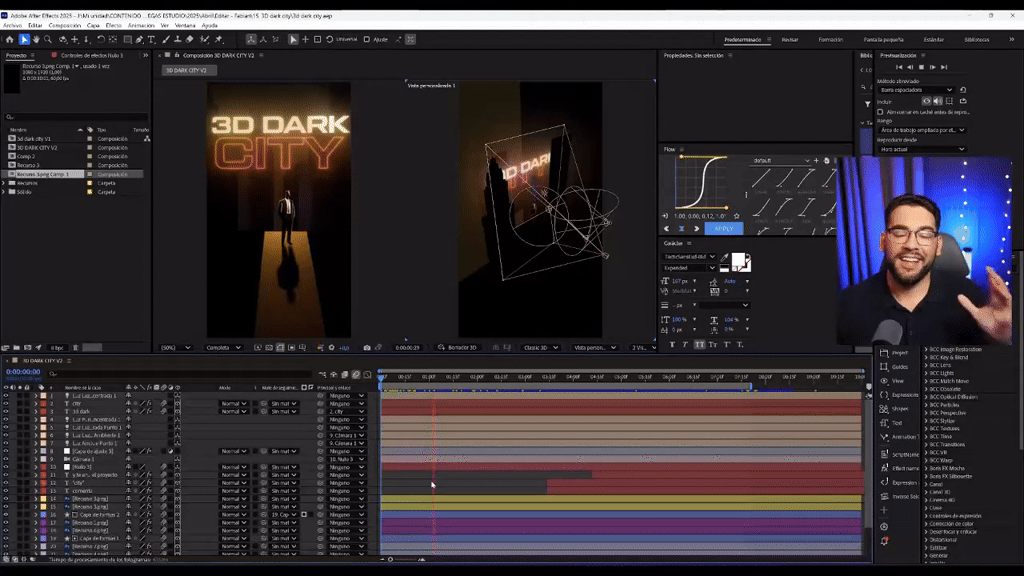Viewport: 1024px width, 576px height.
Task: Activate the Zoom tool
Action: (48, 39)
